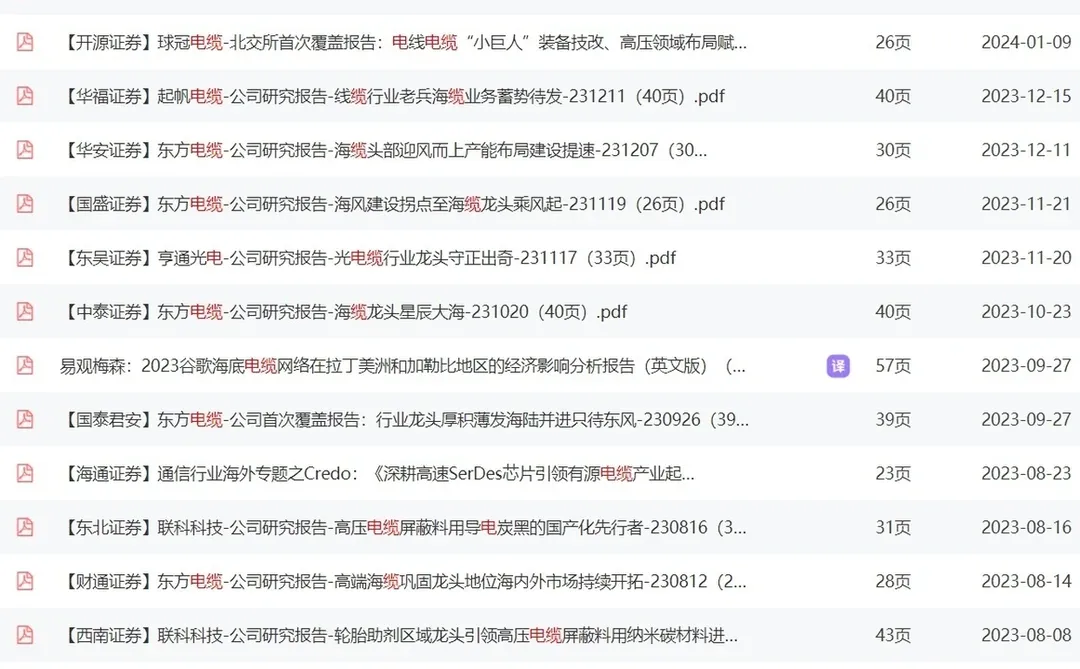The width and height of the screenshot is (1080, 669).
Task: Click PDF icon of 国盛证券 东方电缆 report
Action: point(25,203)
